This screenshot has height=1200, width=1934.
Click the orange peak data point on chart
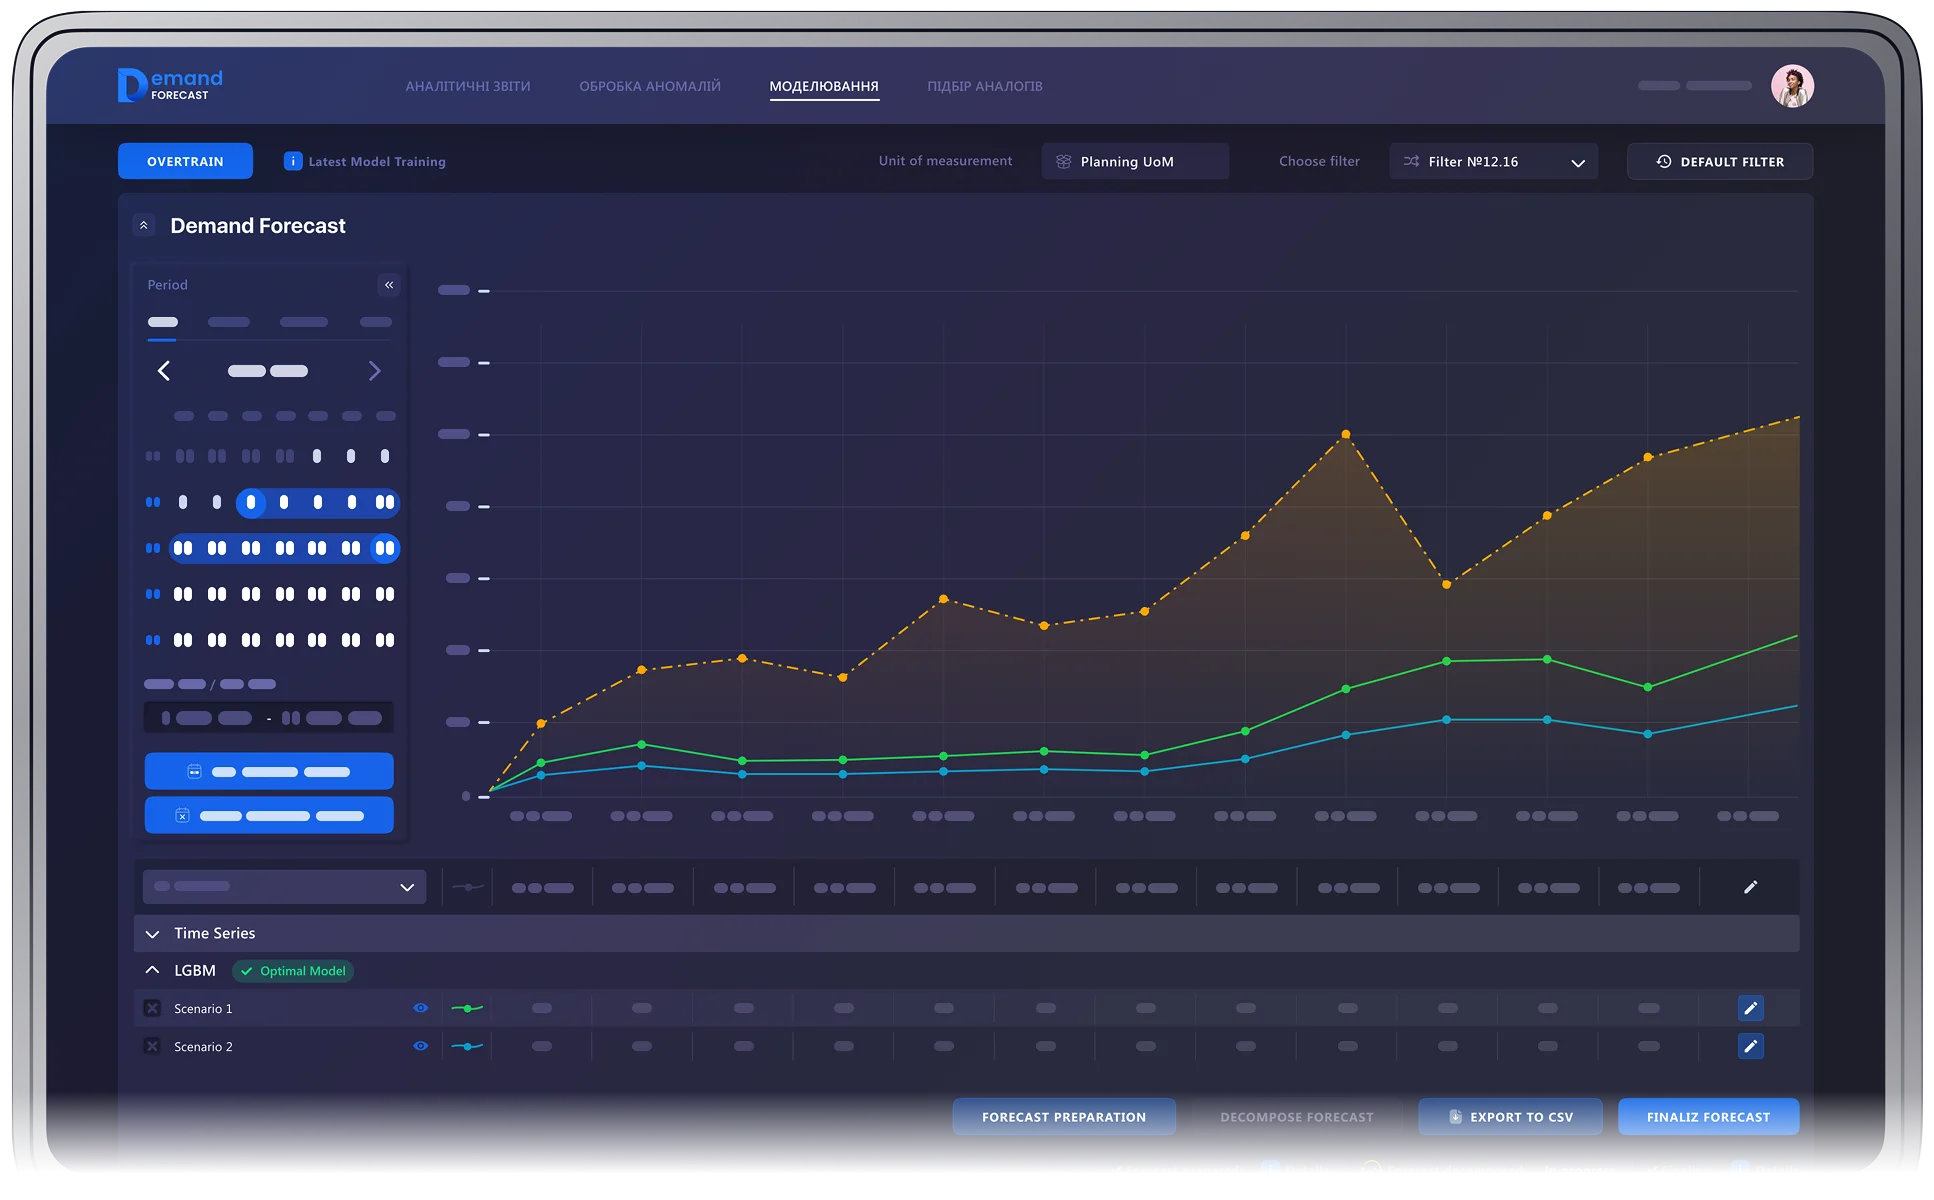[1345, 434]
